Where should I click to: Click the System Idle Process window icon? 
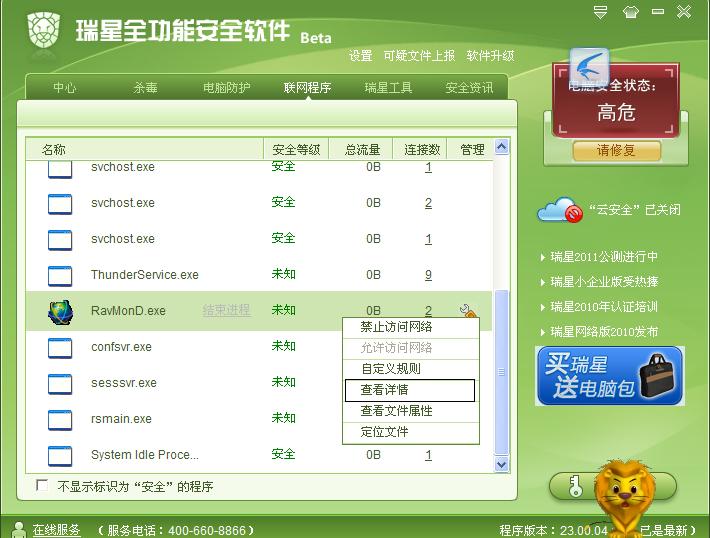60,456
